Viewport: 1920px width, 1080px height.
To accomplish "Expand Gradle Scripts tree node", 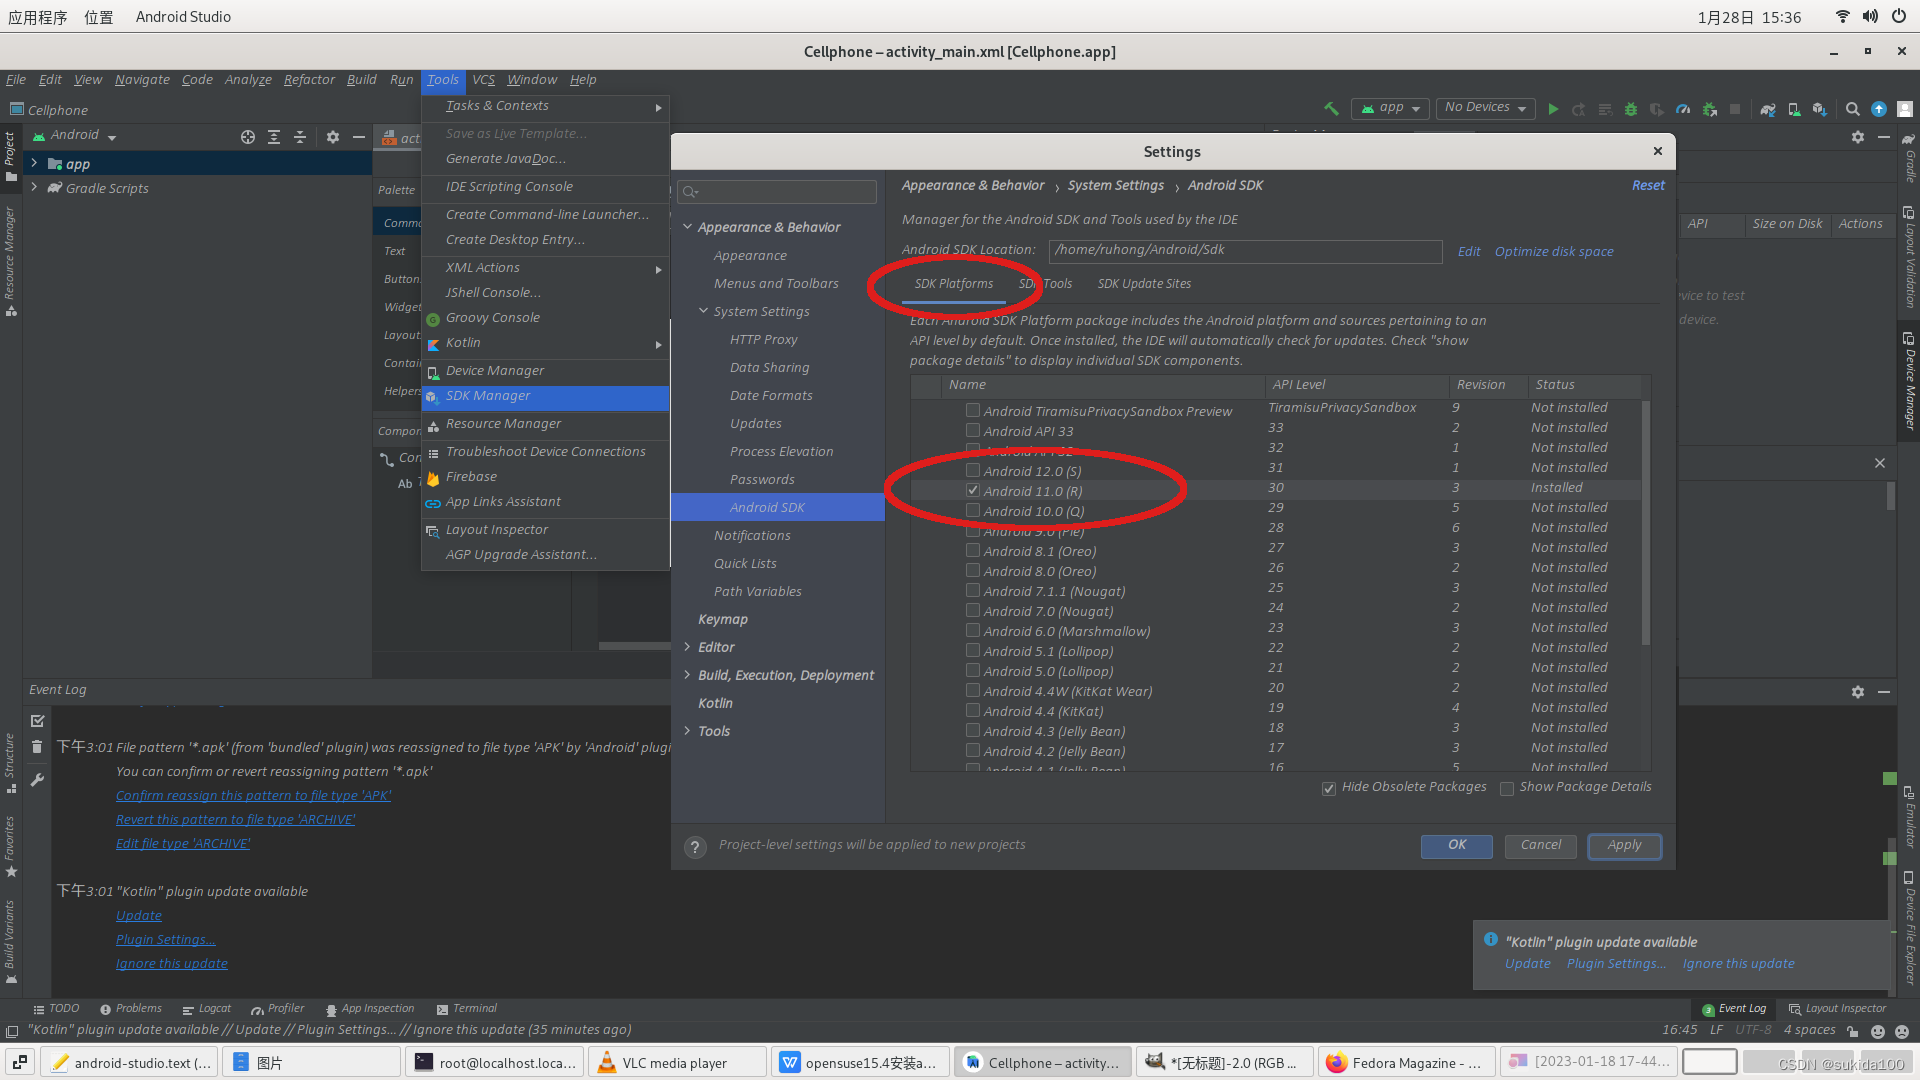I will point(34,188).
